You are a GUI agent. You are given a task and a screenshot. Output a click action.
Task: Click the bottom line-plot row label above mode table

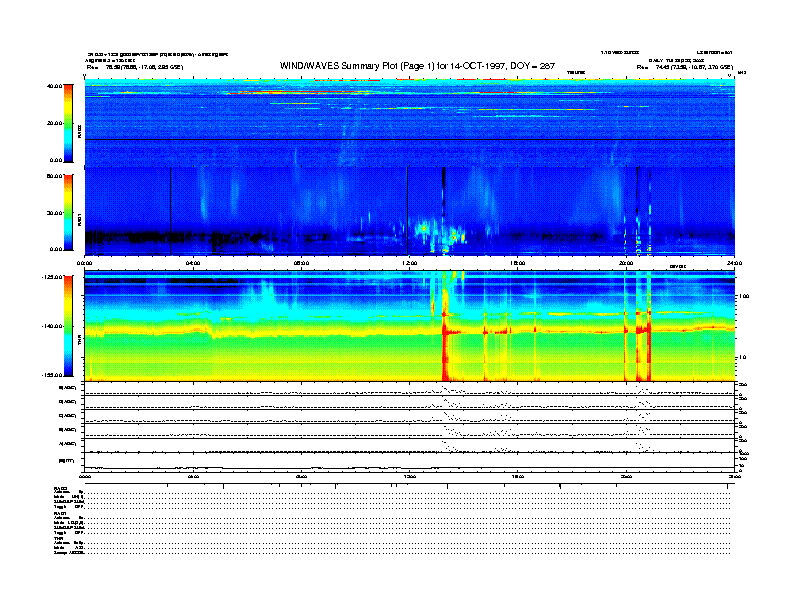pos(66,461)
